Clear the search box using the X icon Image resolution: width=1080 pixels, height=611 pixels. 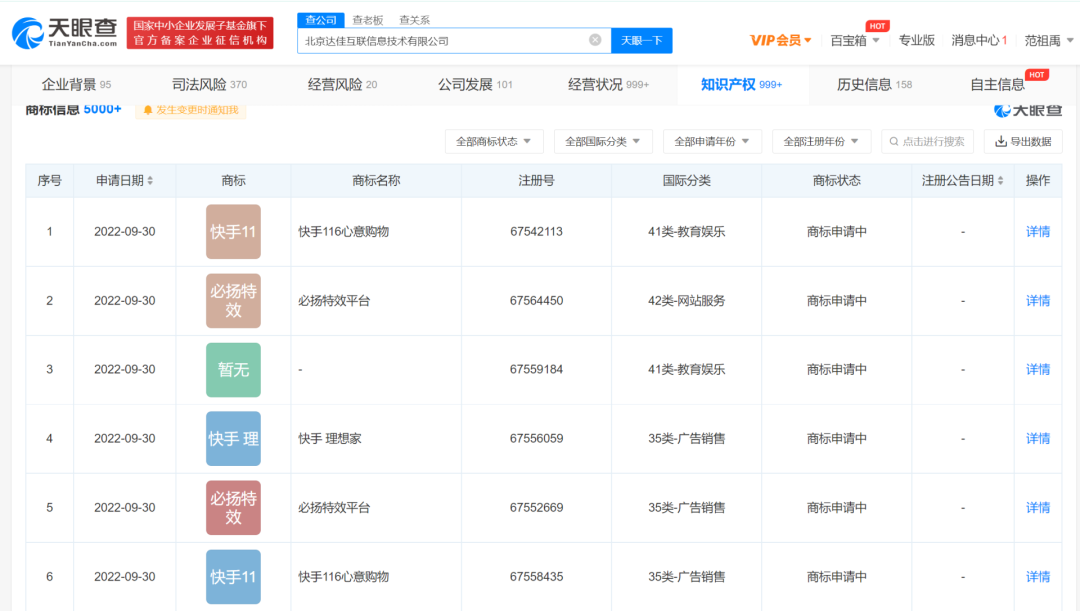pyautogui.click(x=595, y=40)
